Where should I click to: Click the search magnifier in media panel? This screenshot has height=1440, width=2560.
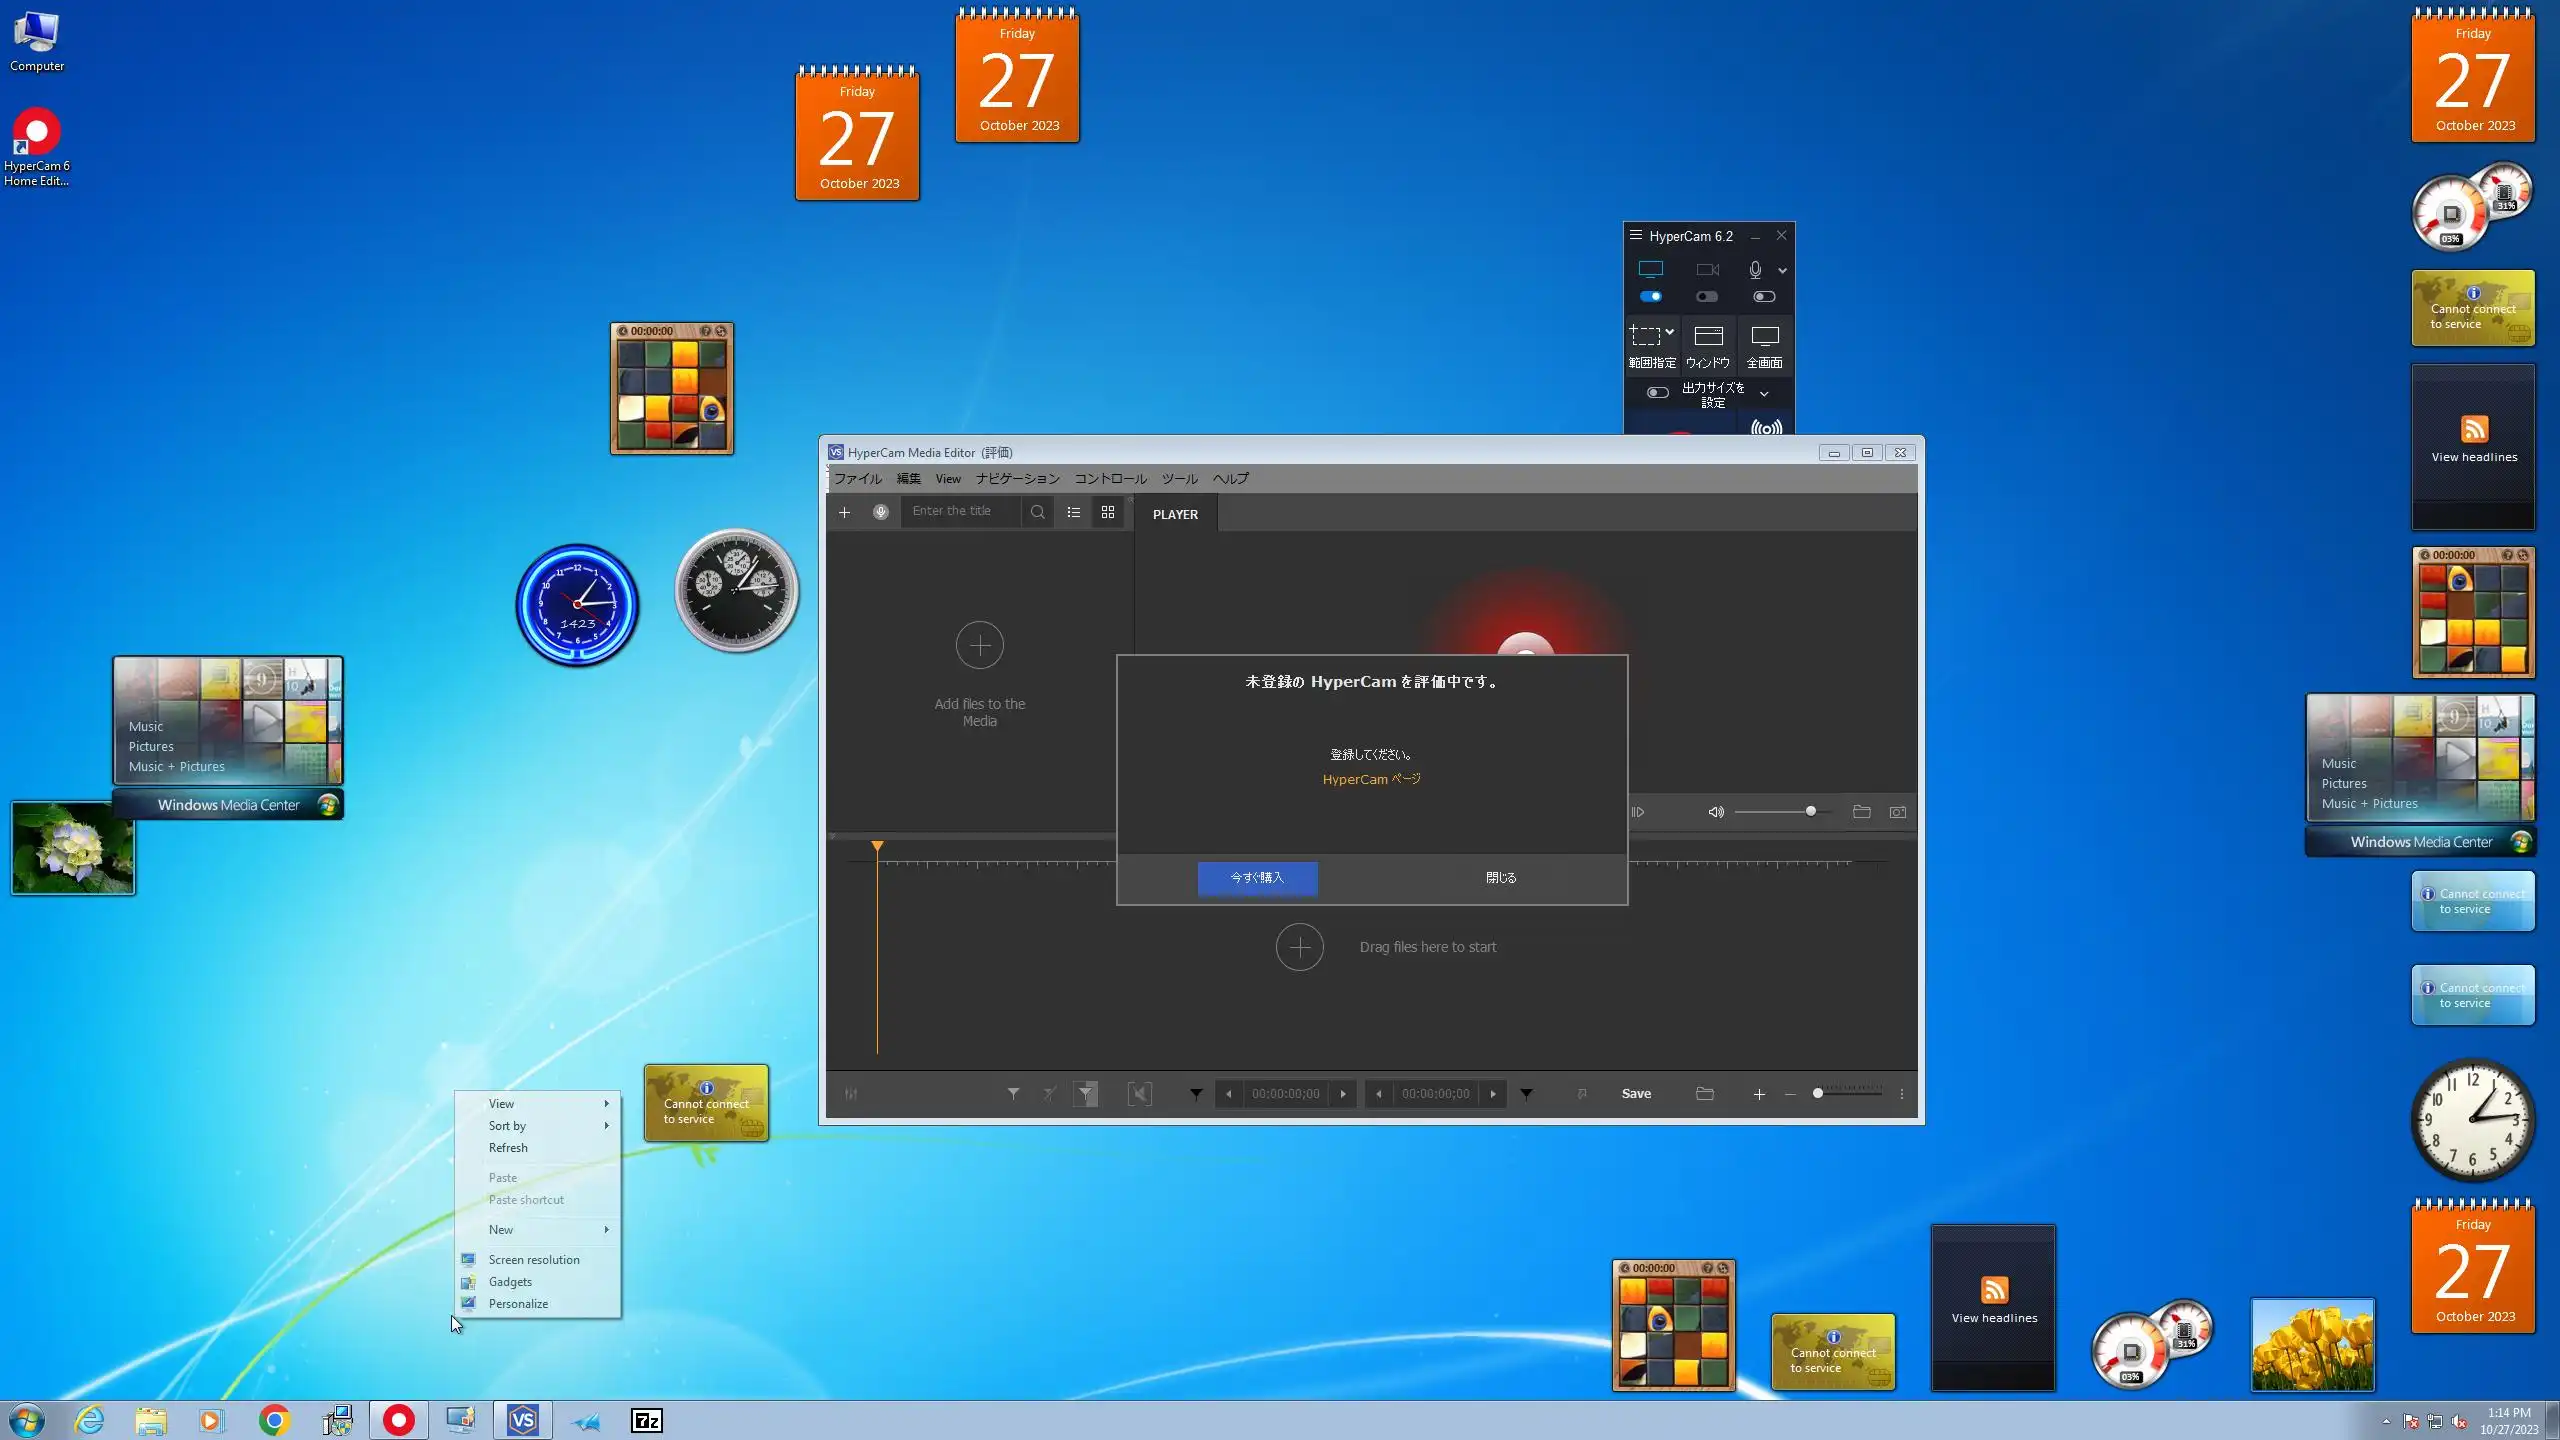1038,512
